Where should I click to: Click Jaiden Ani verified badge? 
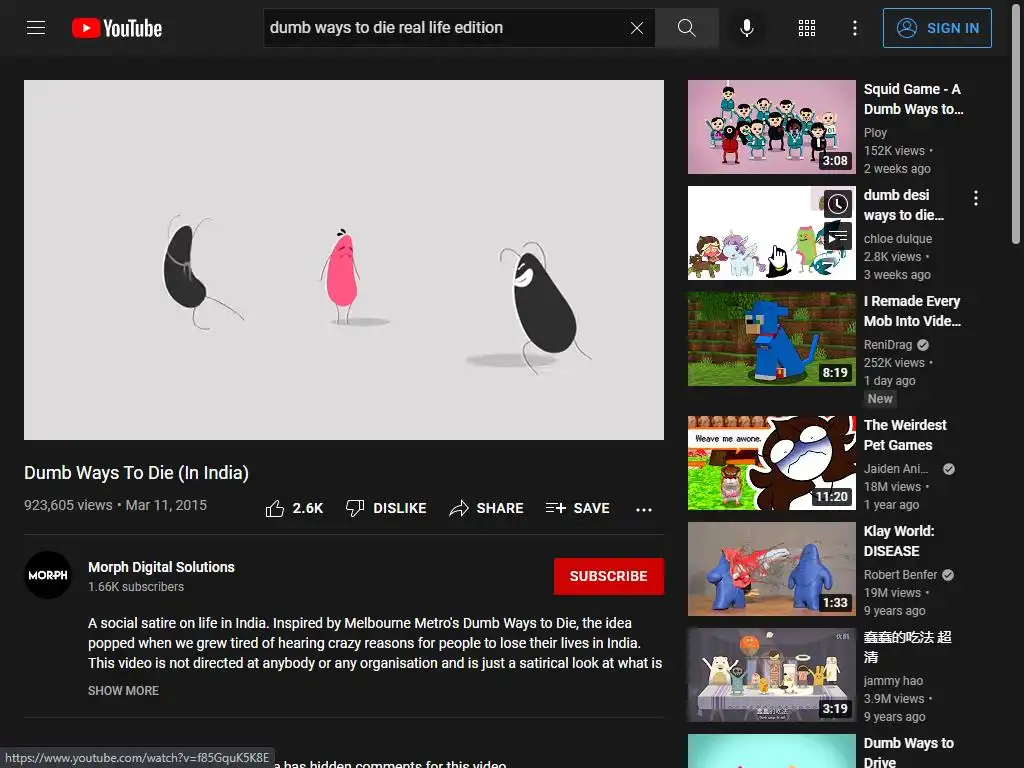coord(949,469)
